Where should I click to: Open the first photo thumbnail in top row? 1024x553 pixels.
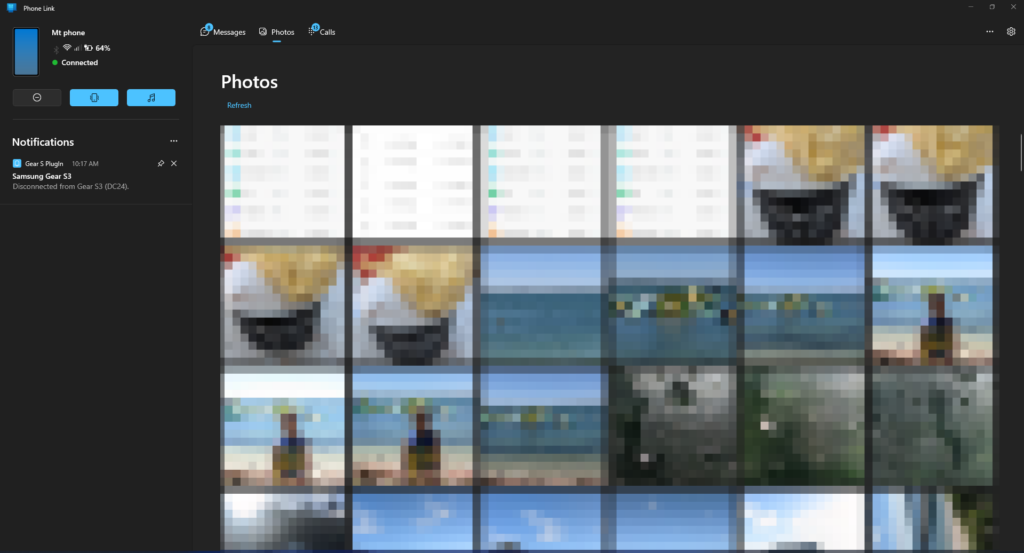pyautogui.click(x=283, y=182)
